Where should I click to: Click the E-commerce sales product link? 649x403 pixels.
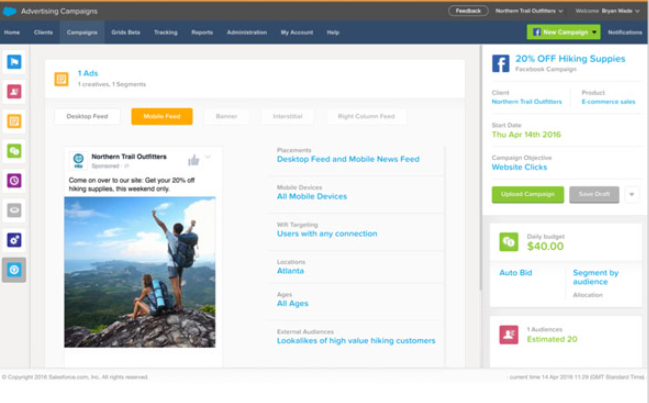tap(608, 102)
